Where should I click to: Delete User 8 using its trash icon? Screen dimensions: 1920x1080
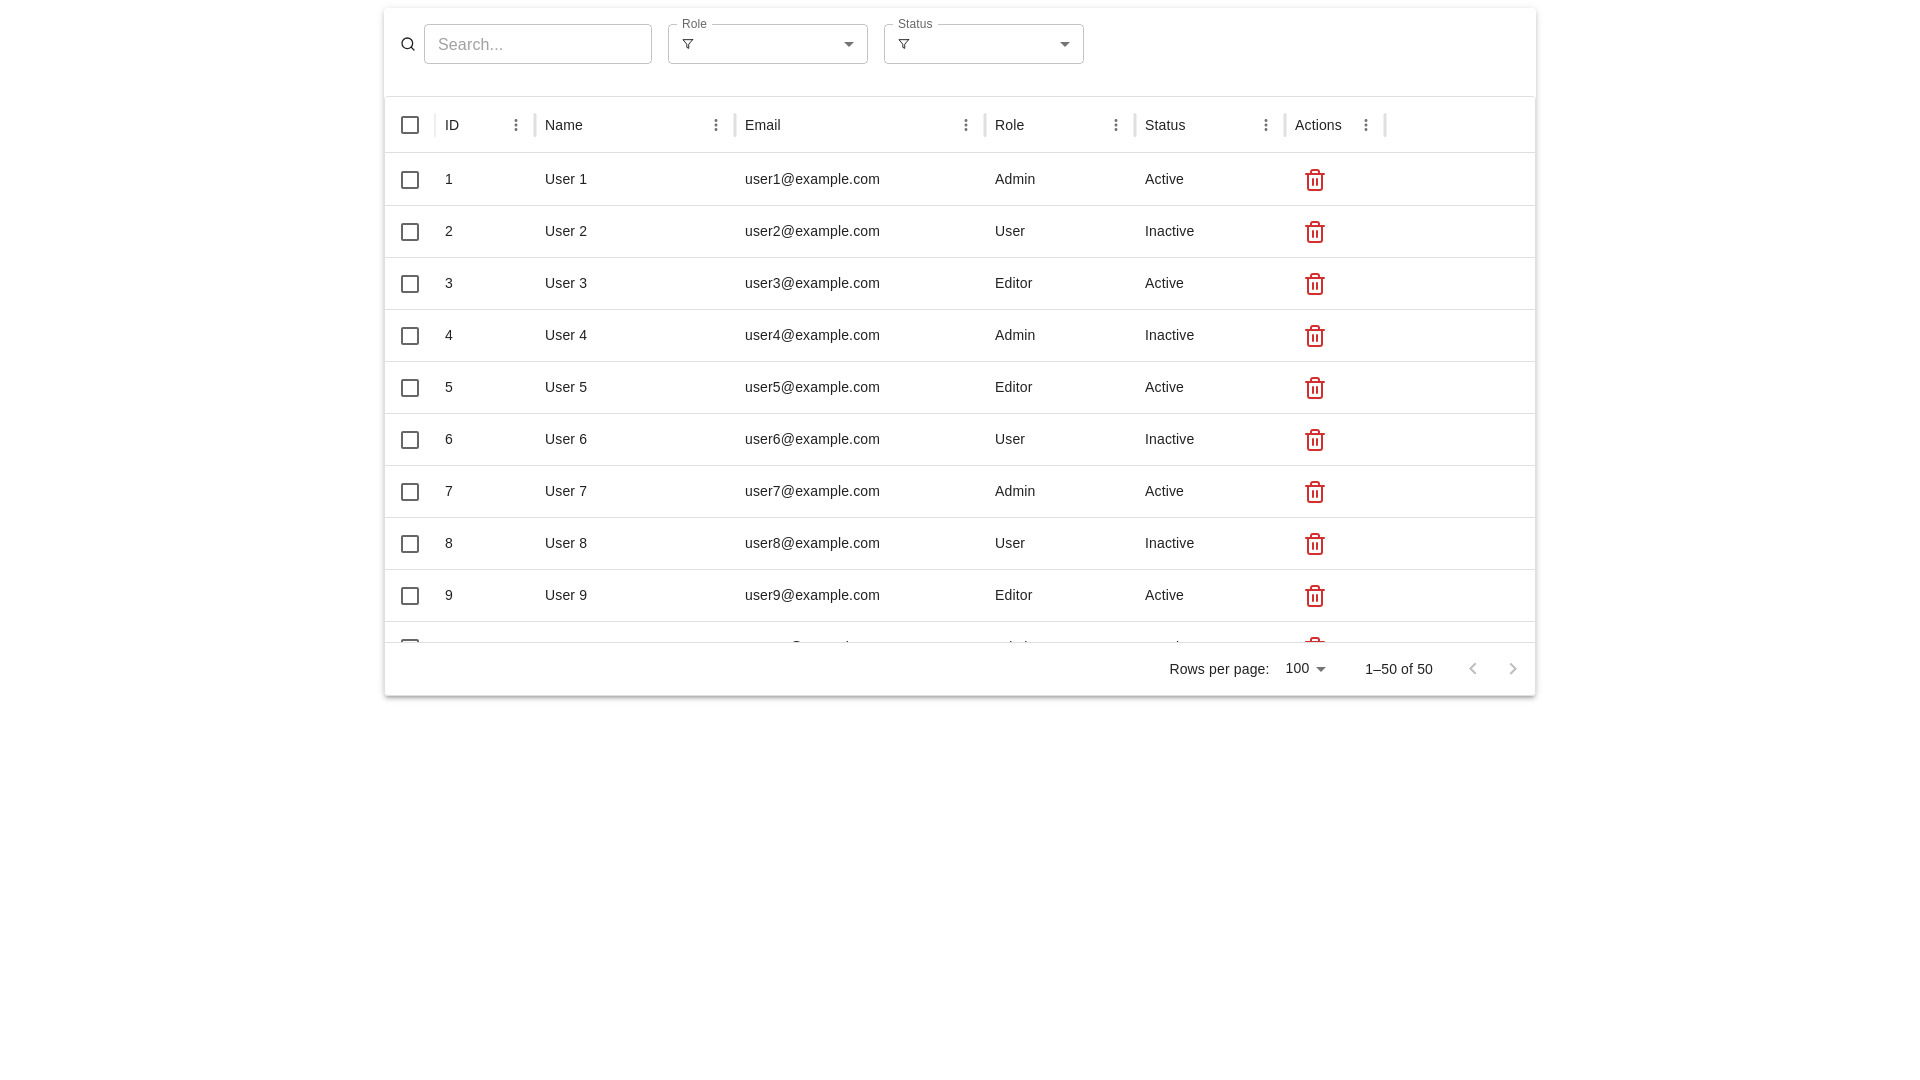pyautogui.click(x=1314, y=544)
